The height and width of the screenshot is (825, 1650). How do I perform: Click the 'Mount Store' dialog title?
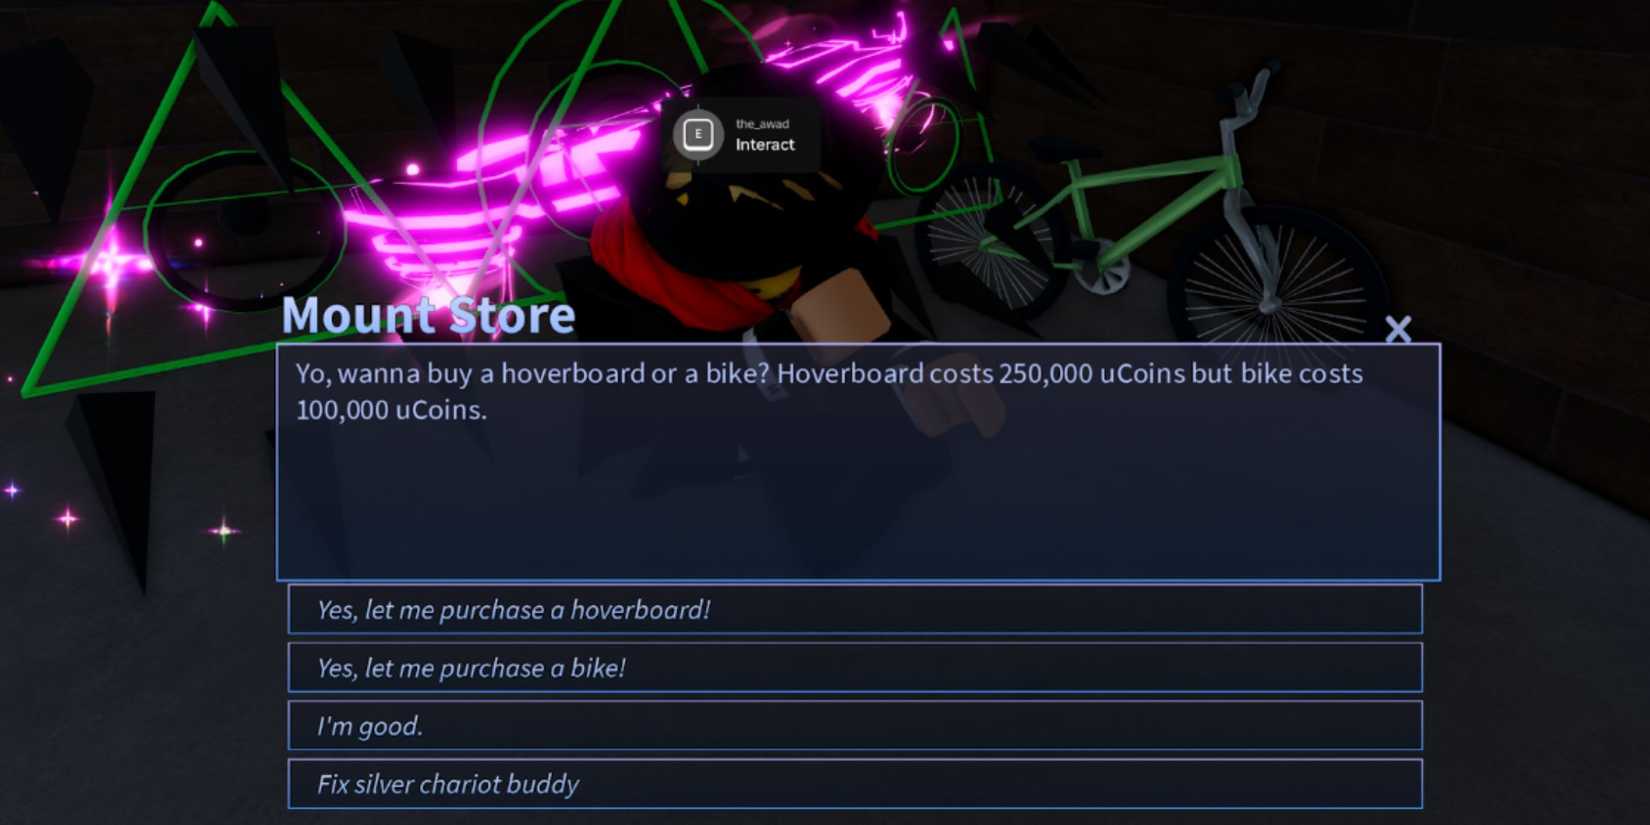click(428, 315)
